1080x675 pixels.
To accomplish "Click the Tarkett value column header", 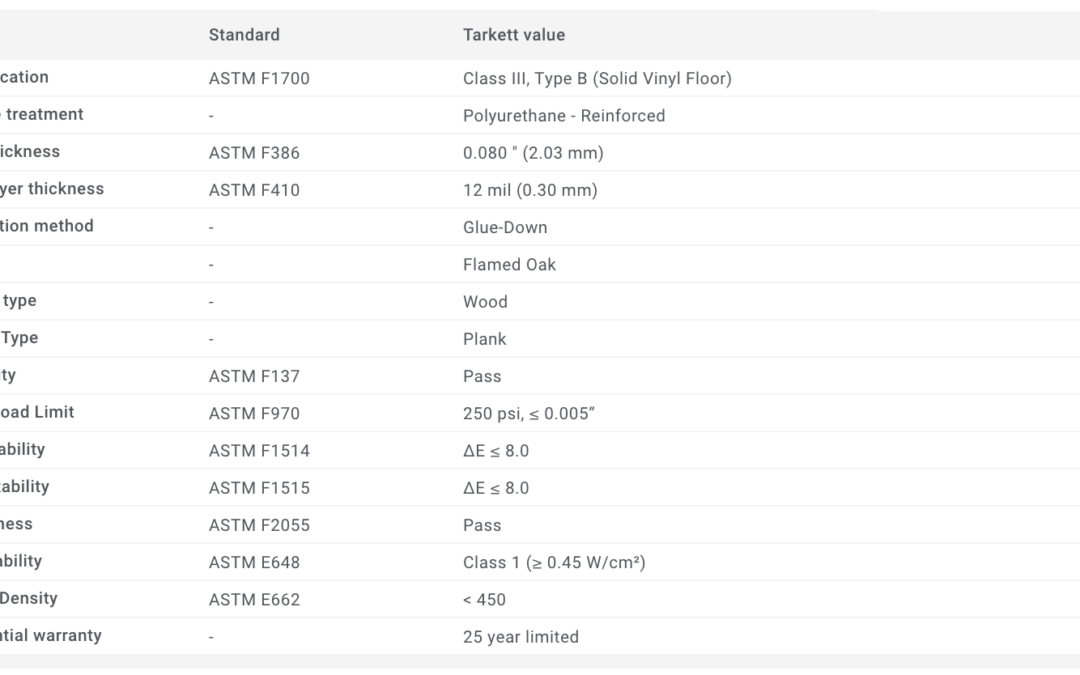I will (514, 35).
